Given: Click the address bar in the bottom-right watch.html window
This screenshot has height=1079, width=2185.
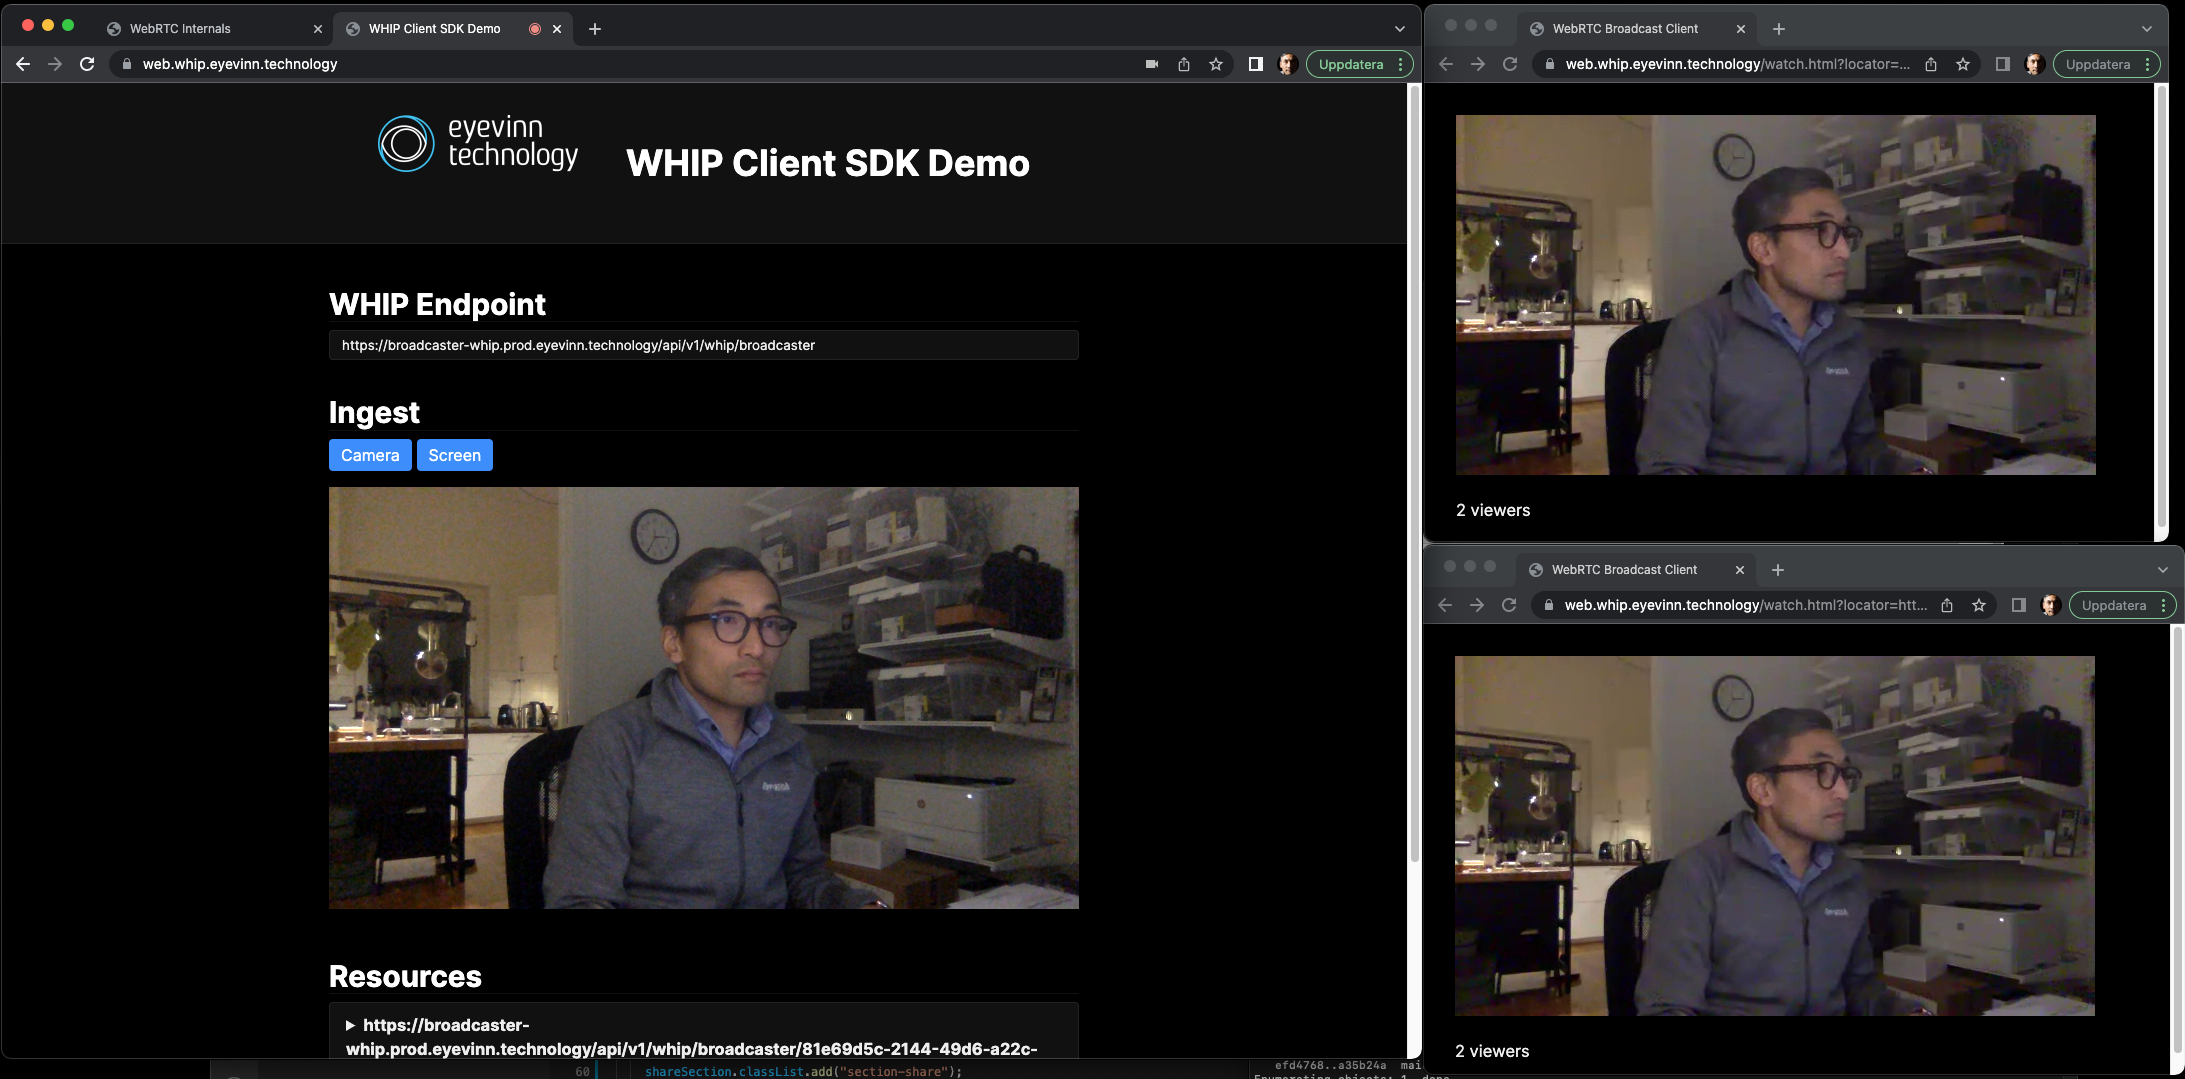Looking at the screenshot, I should tap(1745, 605).
